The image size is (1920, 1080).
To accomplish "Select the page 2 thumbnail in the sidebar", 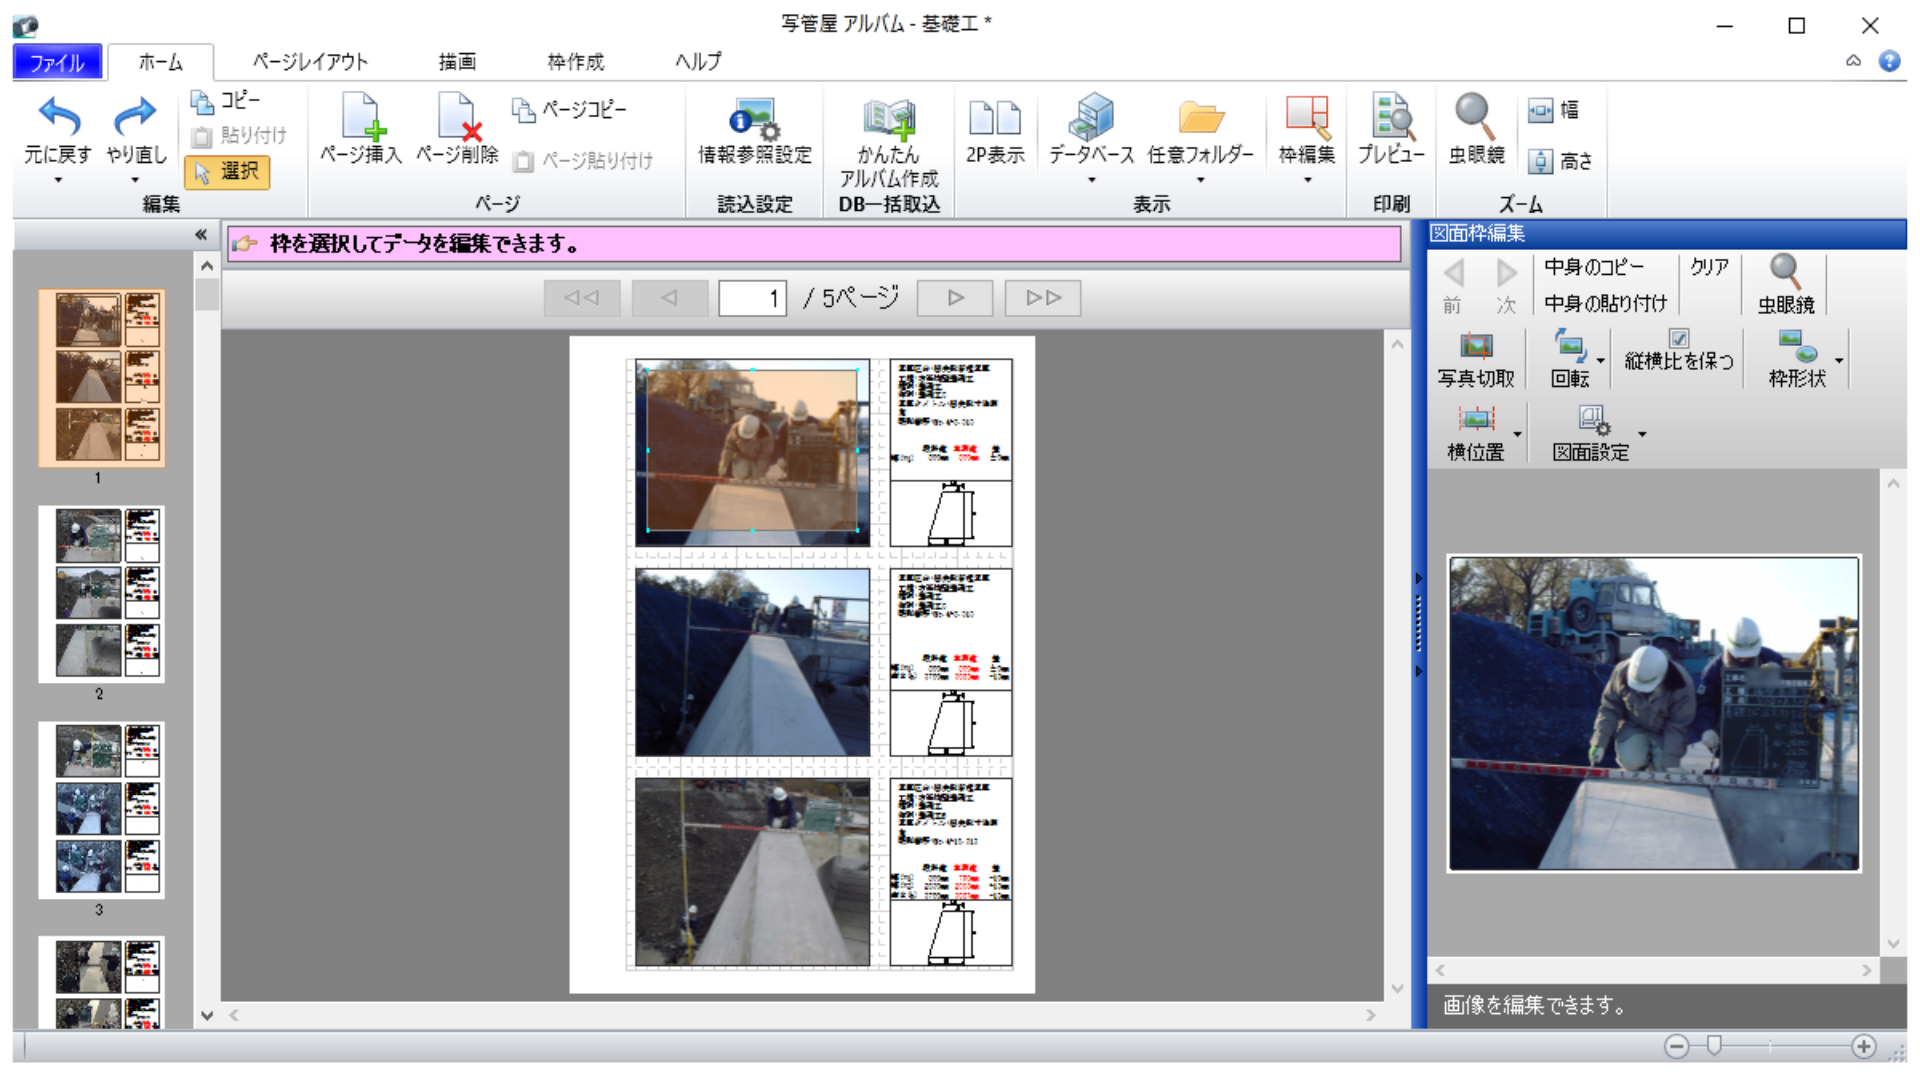I will click(x=101, y=594).
